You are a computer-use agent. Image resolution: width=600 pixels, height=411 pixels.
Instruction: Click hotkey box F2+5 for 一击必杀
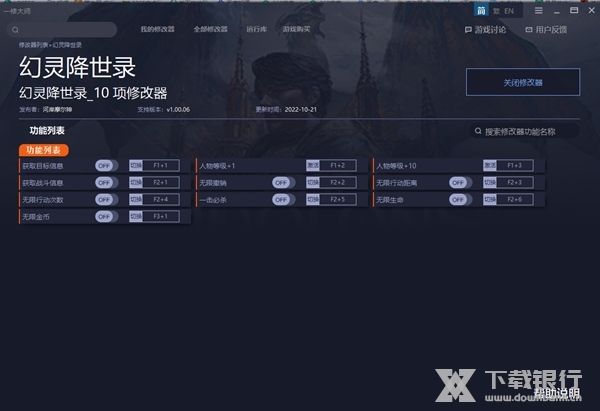[x=338, y=199]
